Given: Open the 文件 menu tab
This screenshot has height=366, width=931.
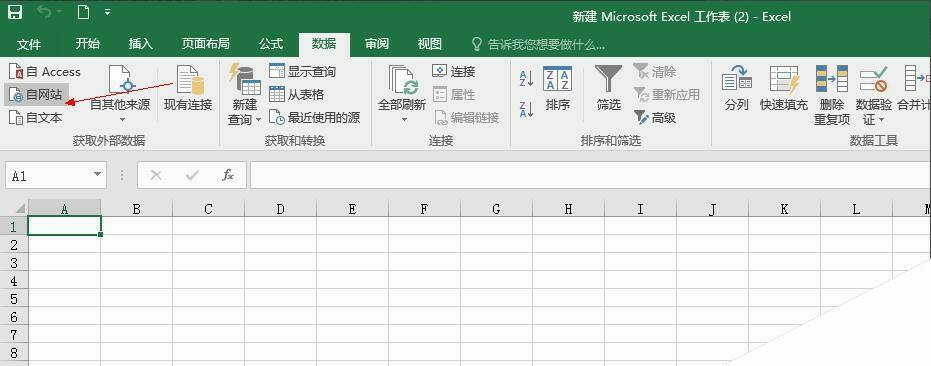Looking at the screenshot, I should pyautogui.click(x=29, y=44).
